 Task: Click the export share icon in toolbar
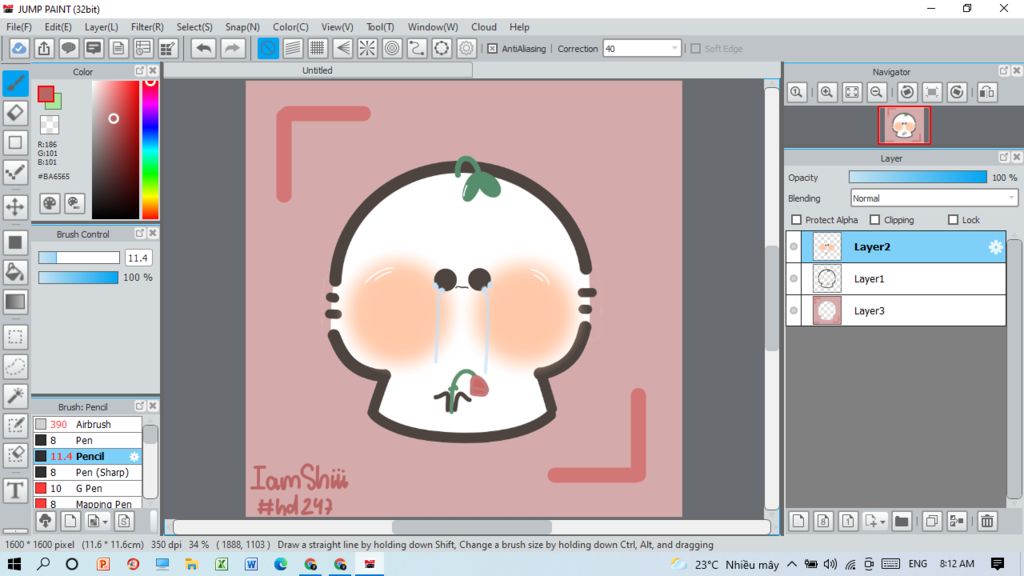[x=44, y=48]
